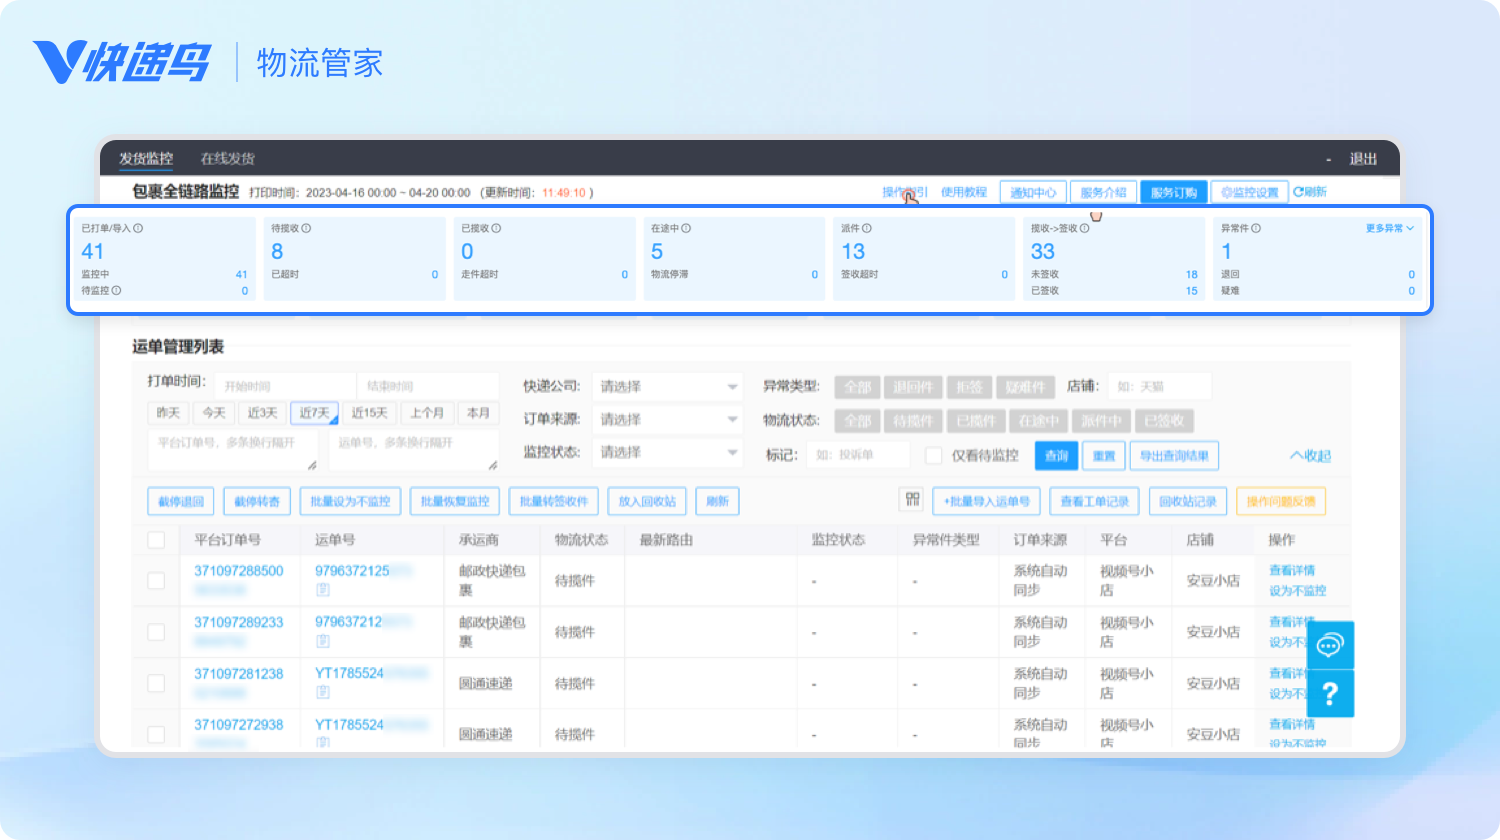Image resolution: width=1500 pixels, height=840 pixels.
Task: Check the select-all checkbox in table header
Action: [x=156, y=540]
